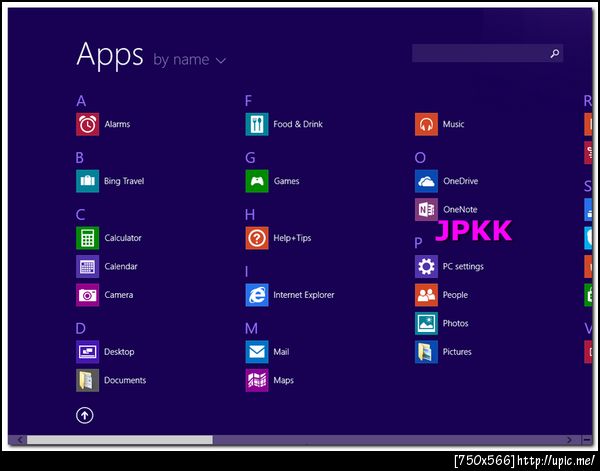Screen dimensions: 600x471
Task: Click the 'Food & Drink' label
Action: [x=298, y=124]
